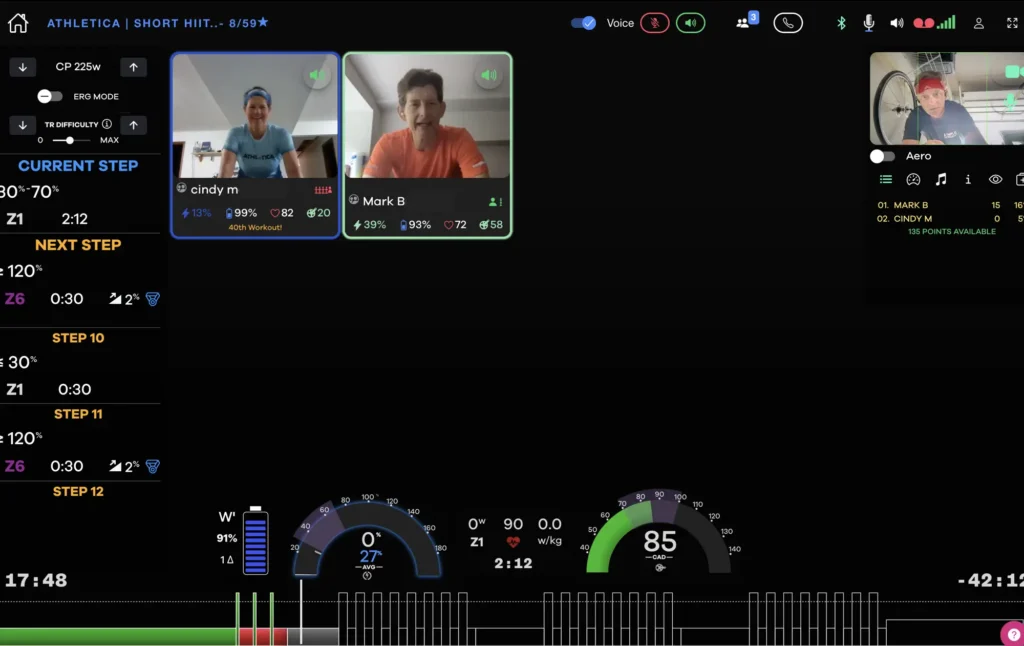Open the speedometer gauge tab

913,179
